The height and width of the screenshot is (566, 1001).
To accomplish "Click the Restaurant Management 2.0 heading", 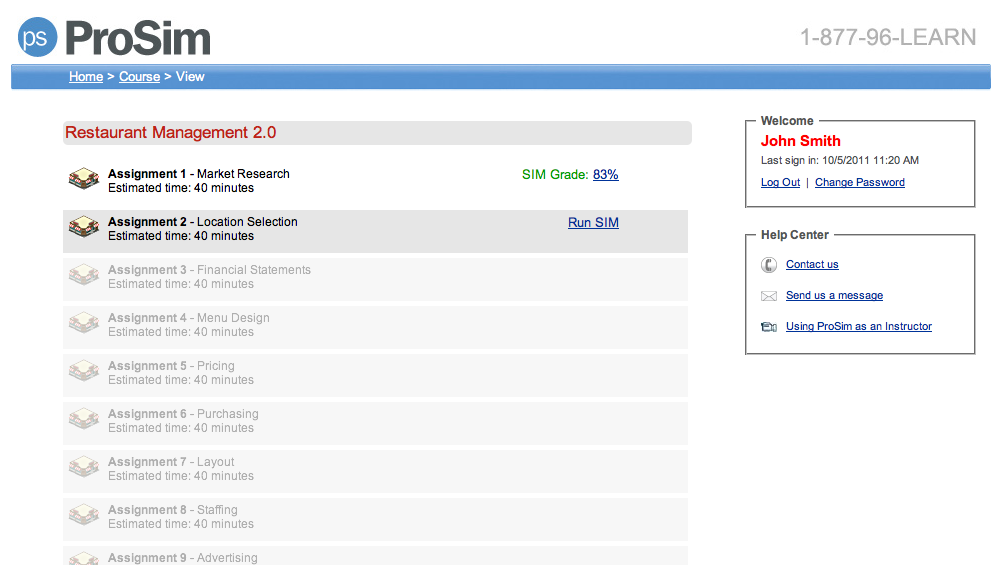I will click(170, 132).
